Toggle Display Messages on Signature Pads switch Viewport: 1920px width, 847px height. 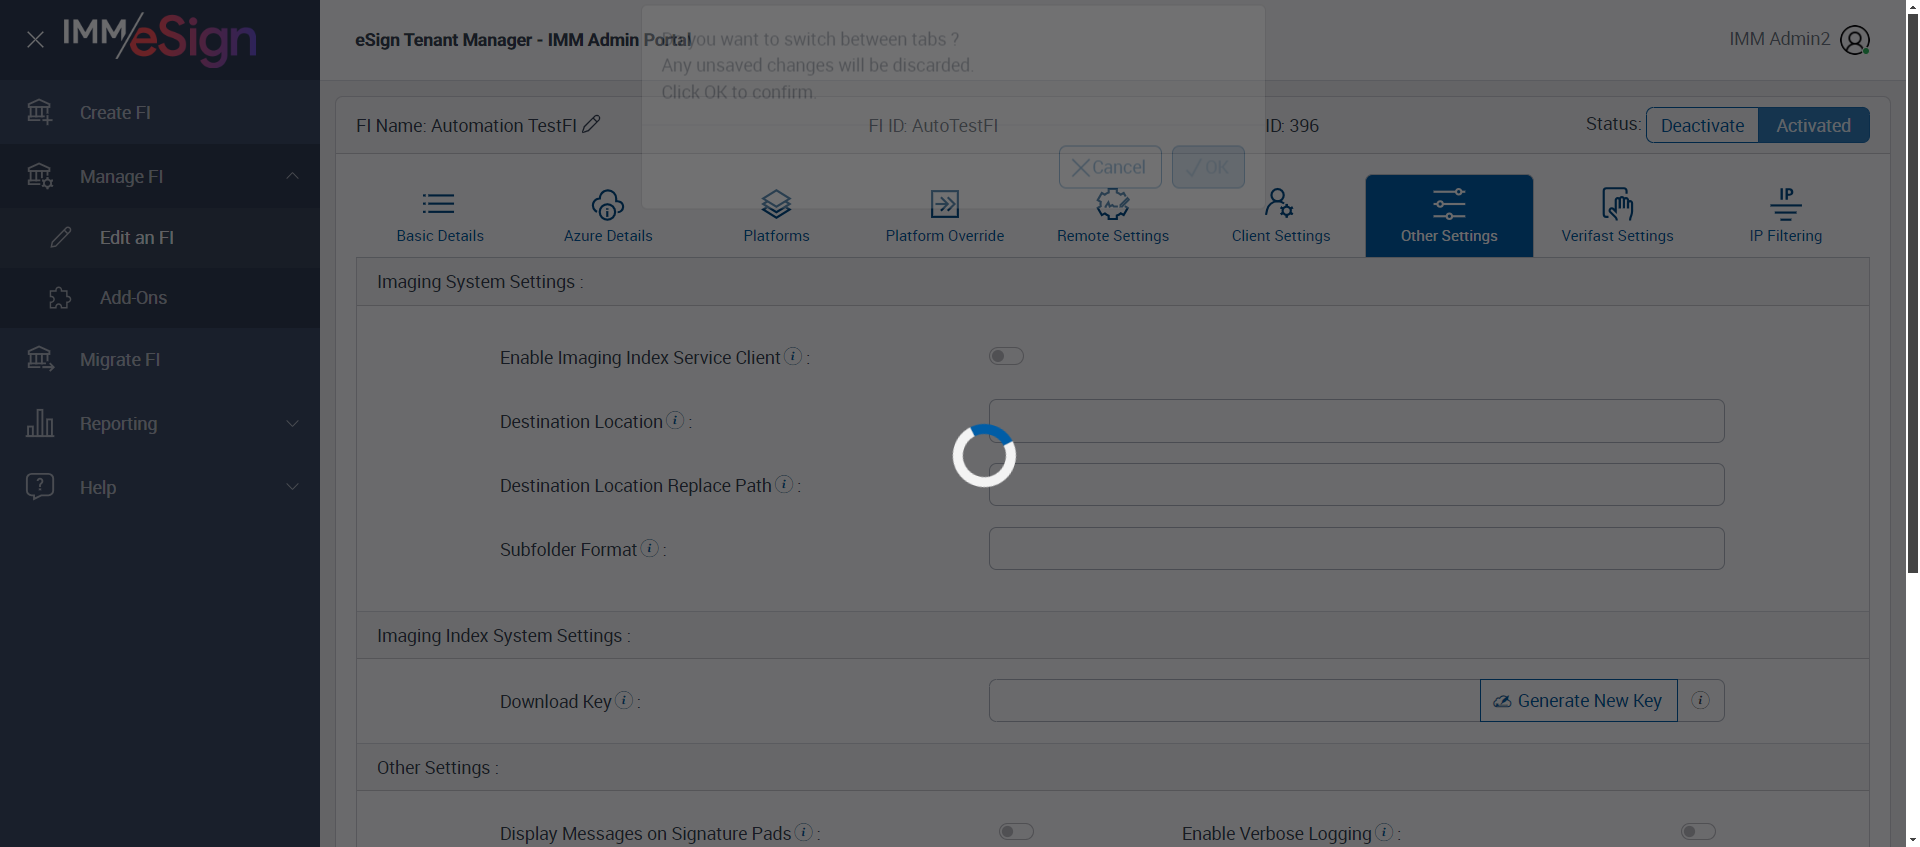(x=1016, y=832)
